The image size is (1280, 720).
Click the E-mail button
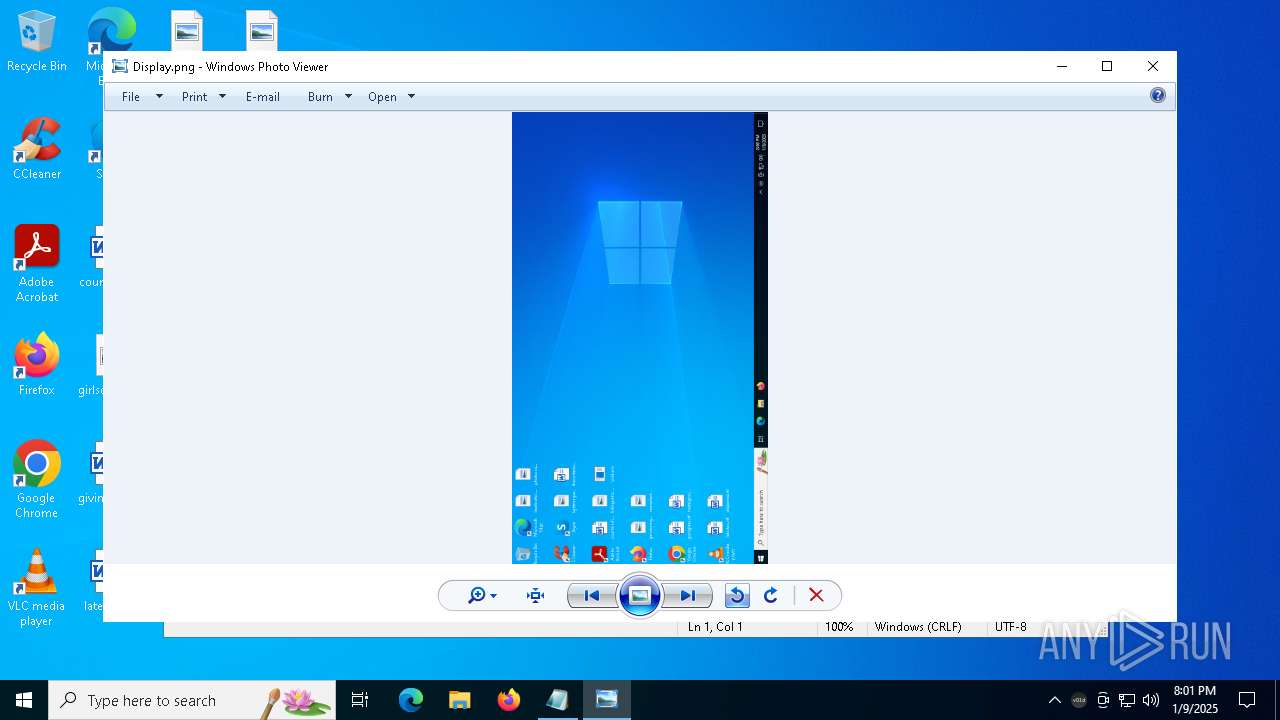(263, 97)
